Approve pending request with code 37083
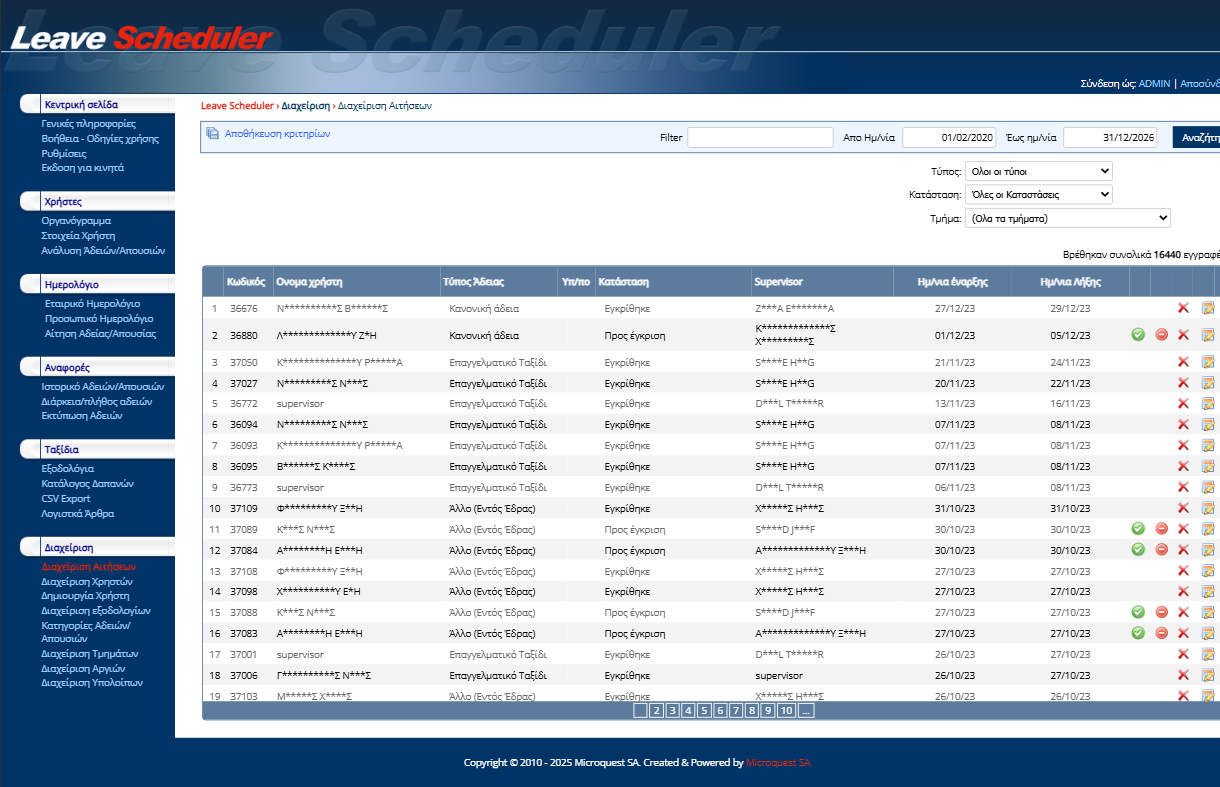1220x787 pixels. (1138, 633)
